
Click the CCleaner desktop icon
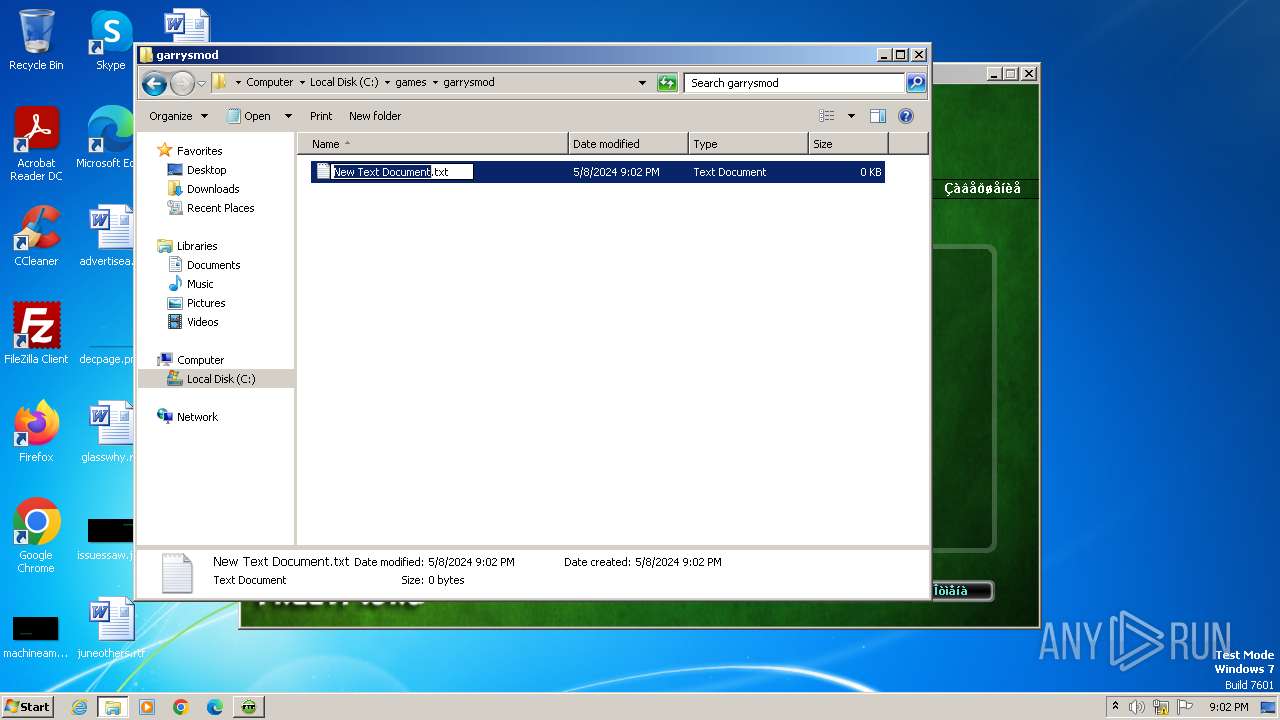tap(36, 236)
